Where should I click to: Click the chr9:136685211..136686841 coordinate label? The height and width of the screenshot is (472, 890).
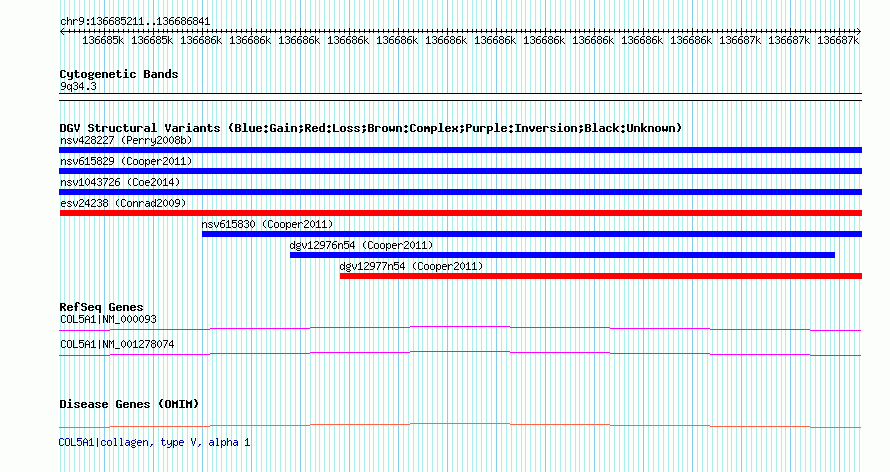135,22
